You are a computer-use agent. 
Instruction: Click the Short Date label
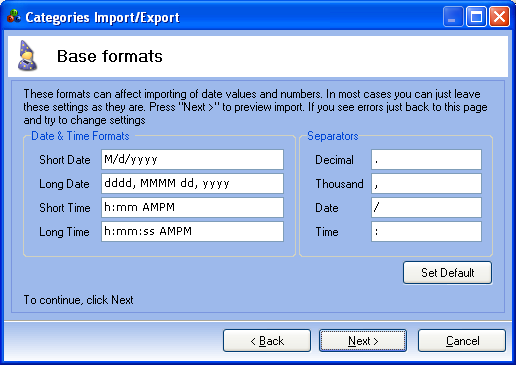pos(65,160)
